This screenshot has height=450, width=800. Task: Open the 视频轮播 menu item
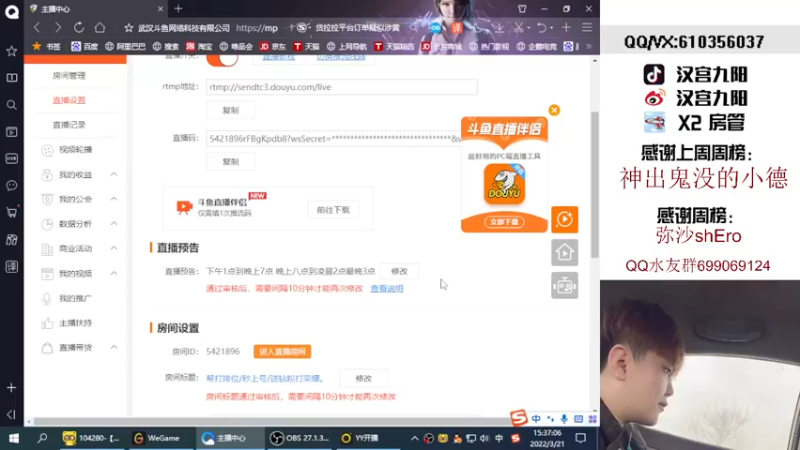(x=75, y=149)
